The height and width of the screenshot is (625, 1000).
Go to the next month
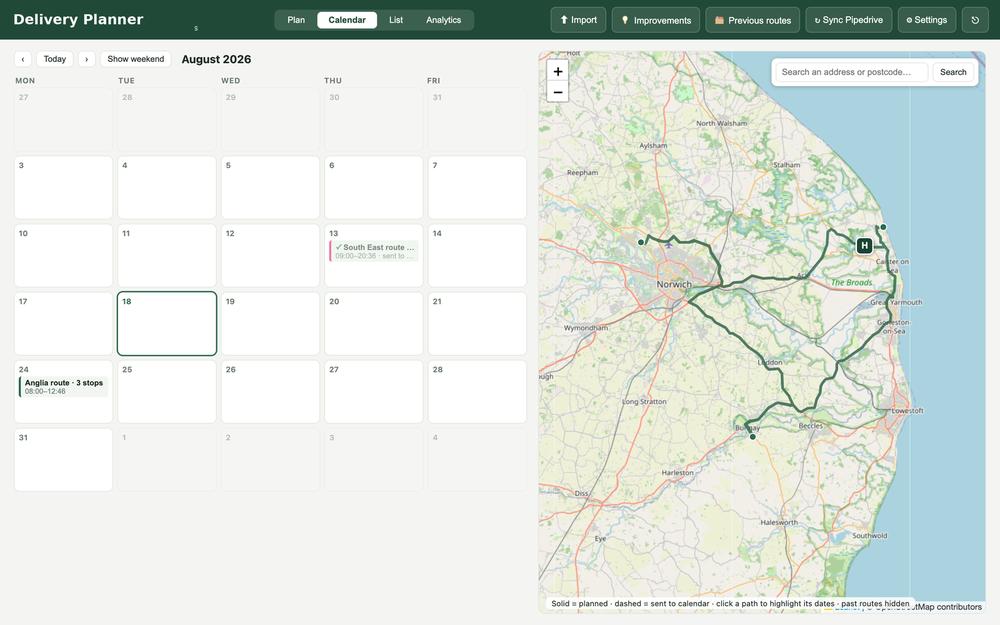coord(87,59)
